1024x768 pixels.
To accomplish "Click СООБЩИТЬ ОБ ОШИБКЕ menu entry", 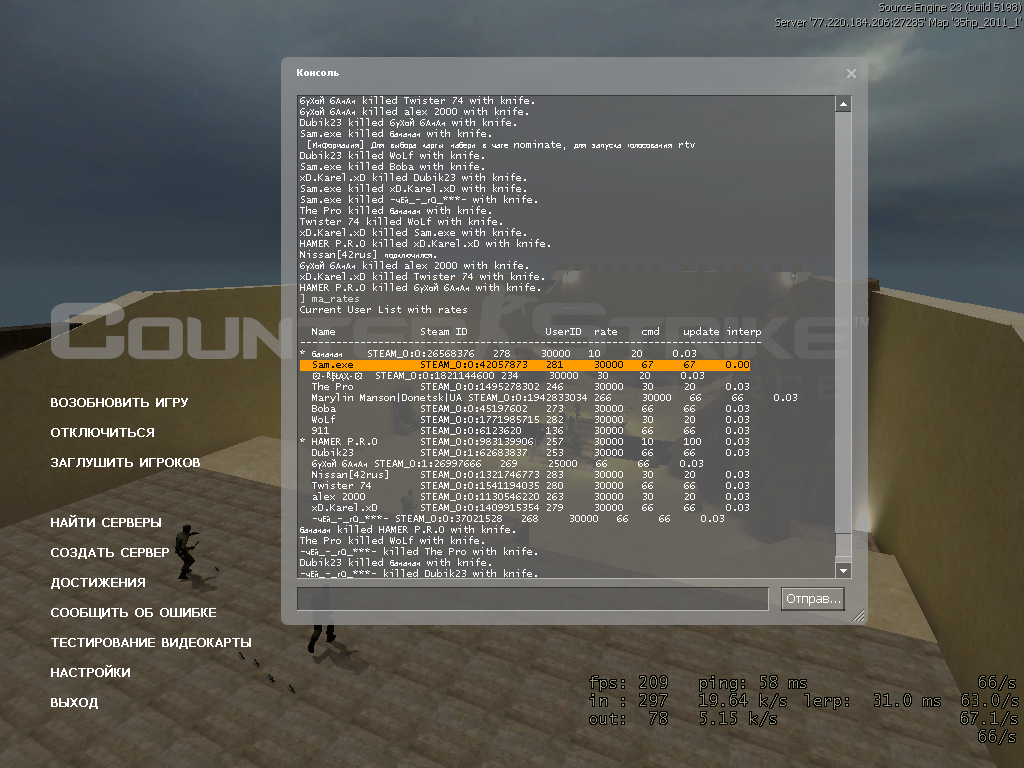I will click(133, 613).
